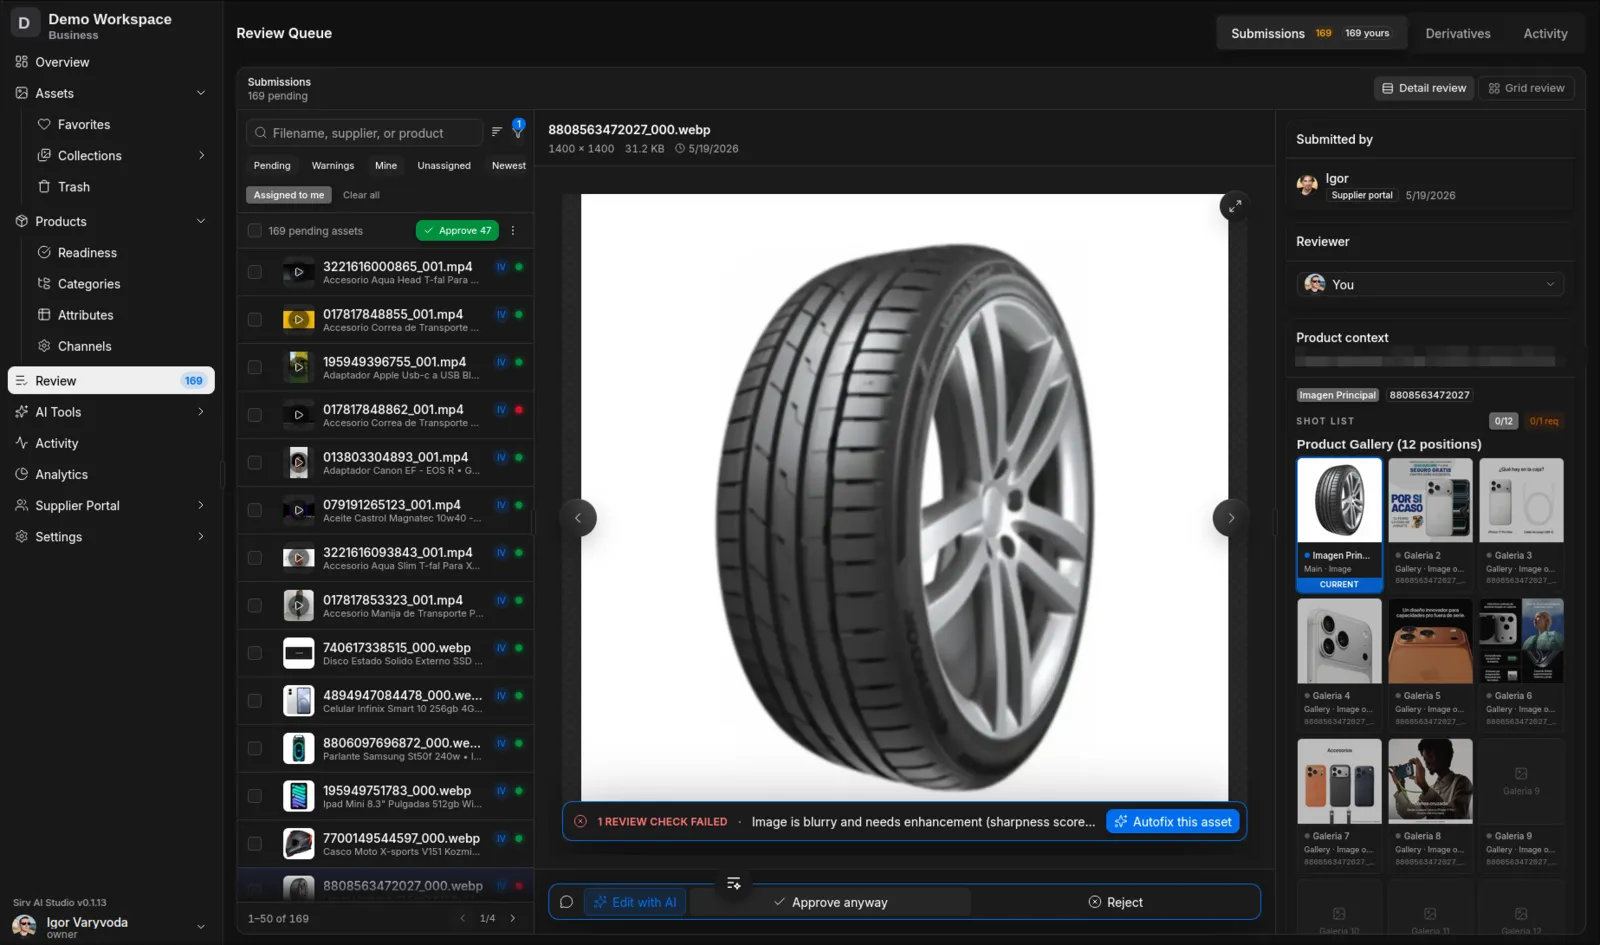The width and height of the screenshot is (1600, 945).
Task: Check the 8806097696872_000 row checkbox
Action: point(255,748)
